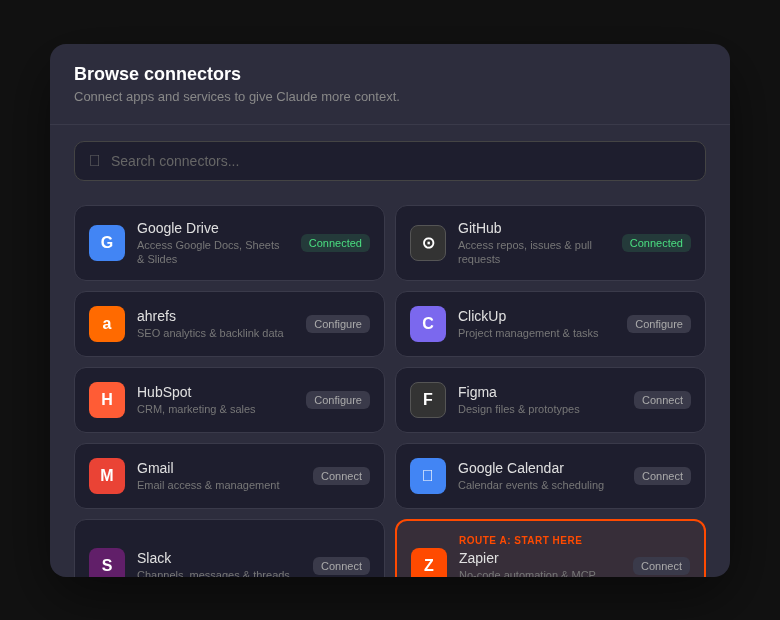
Task: Click the 'Browse connectors' heading
Action: point(157,74)
